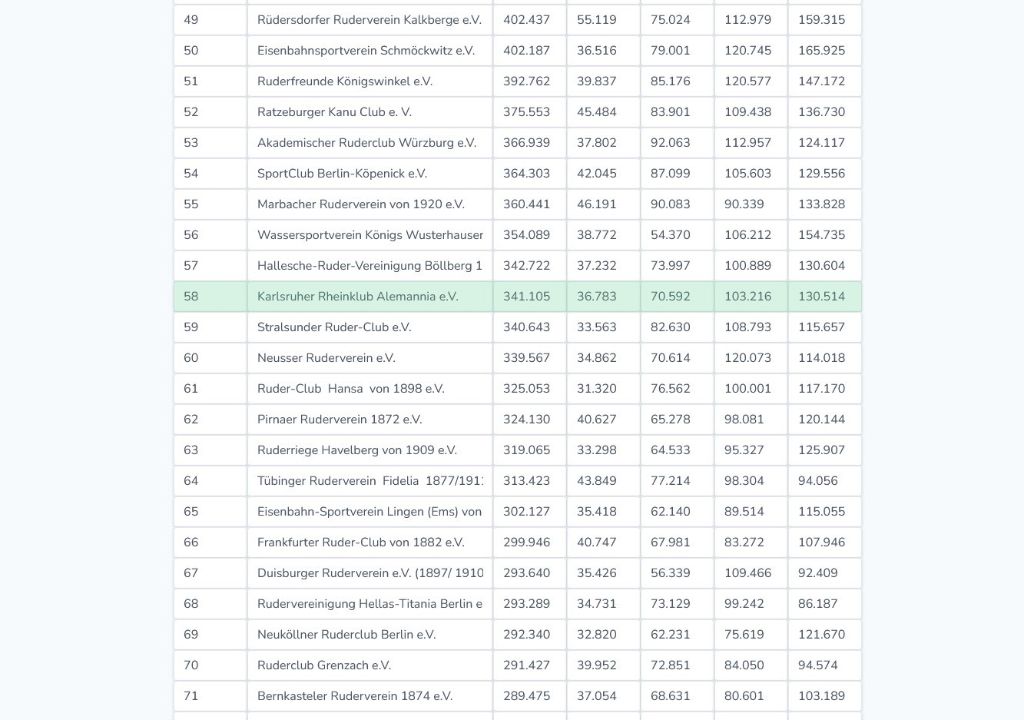This screenshot has width=1024, height=720.
Task: Select Eisenbahnsportverein Schmöckwitz e.V. cell
Action: click(x=366, y=50)
